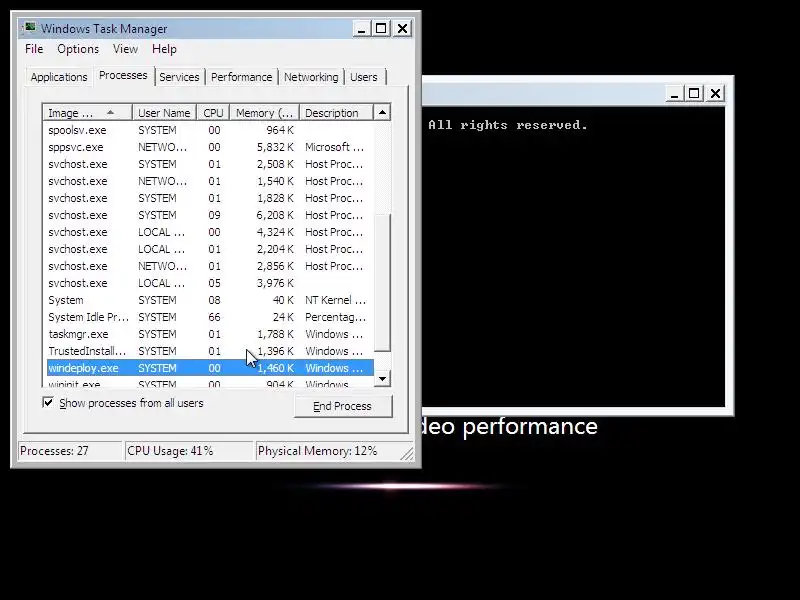
Task: Minimize the Task Manager window
Action: click(362, 29)
